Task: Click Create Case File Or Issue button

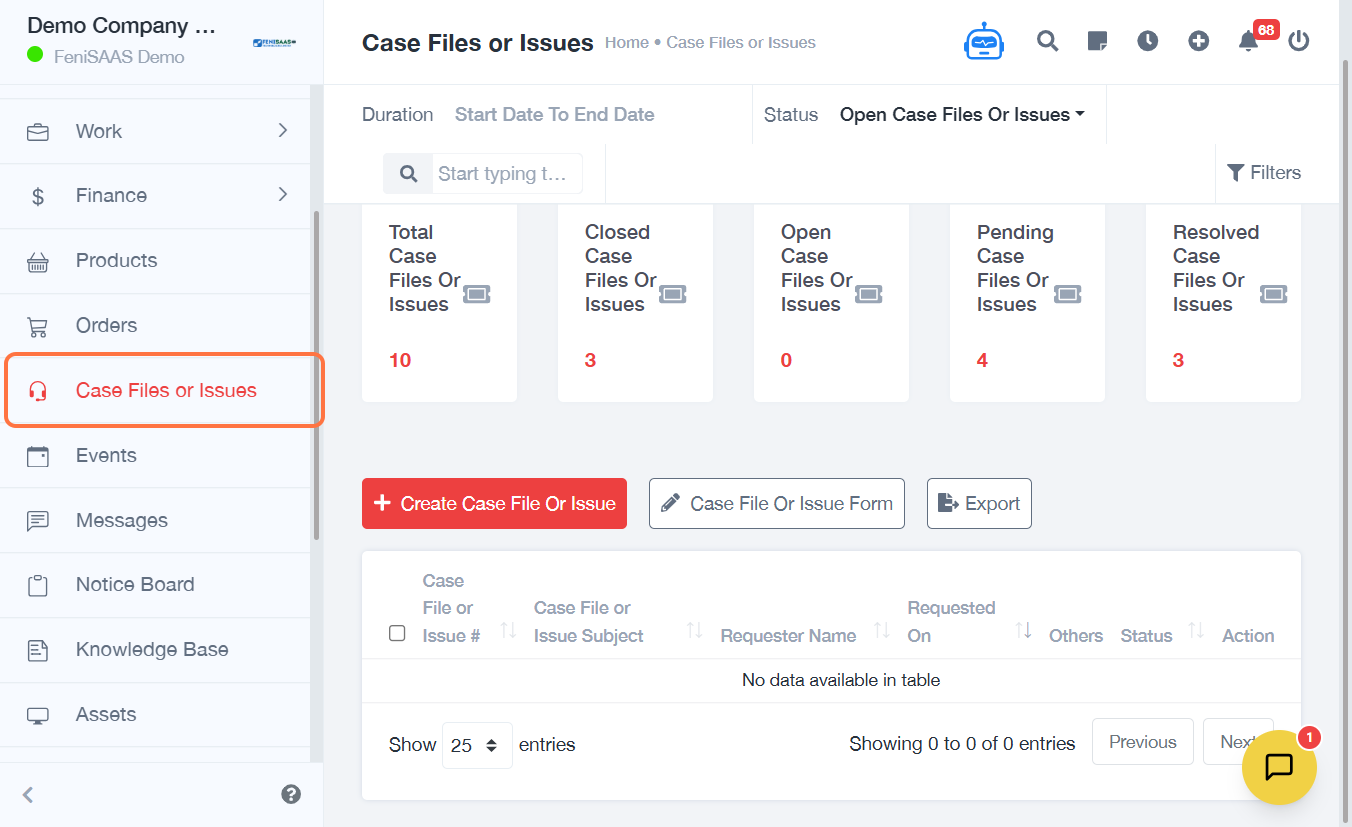Action: pyautogui.click(x=494, y=504)
